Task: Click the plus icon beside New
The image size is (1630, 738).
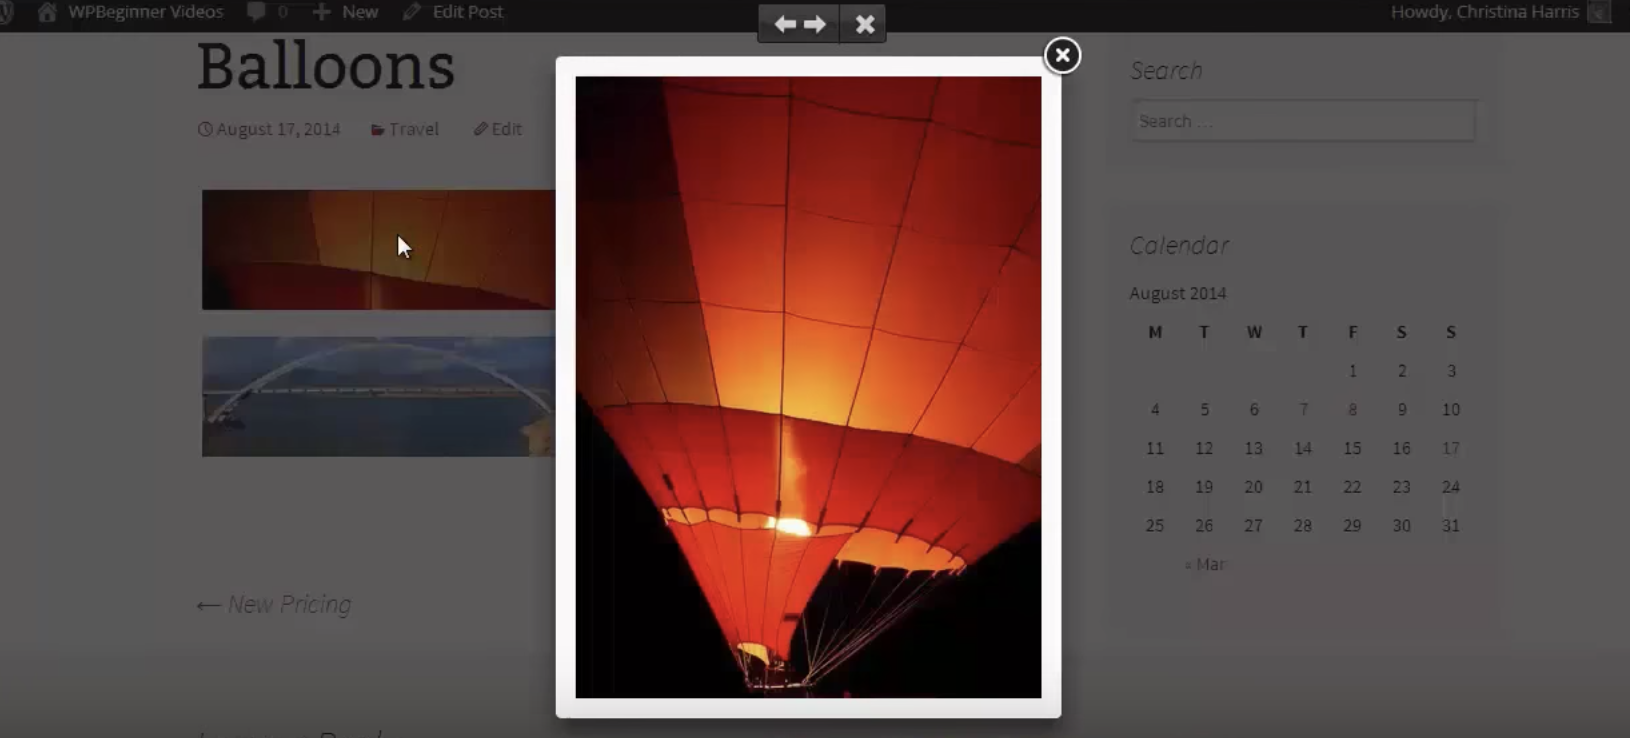Action: (321, 12)
